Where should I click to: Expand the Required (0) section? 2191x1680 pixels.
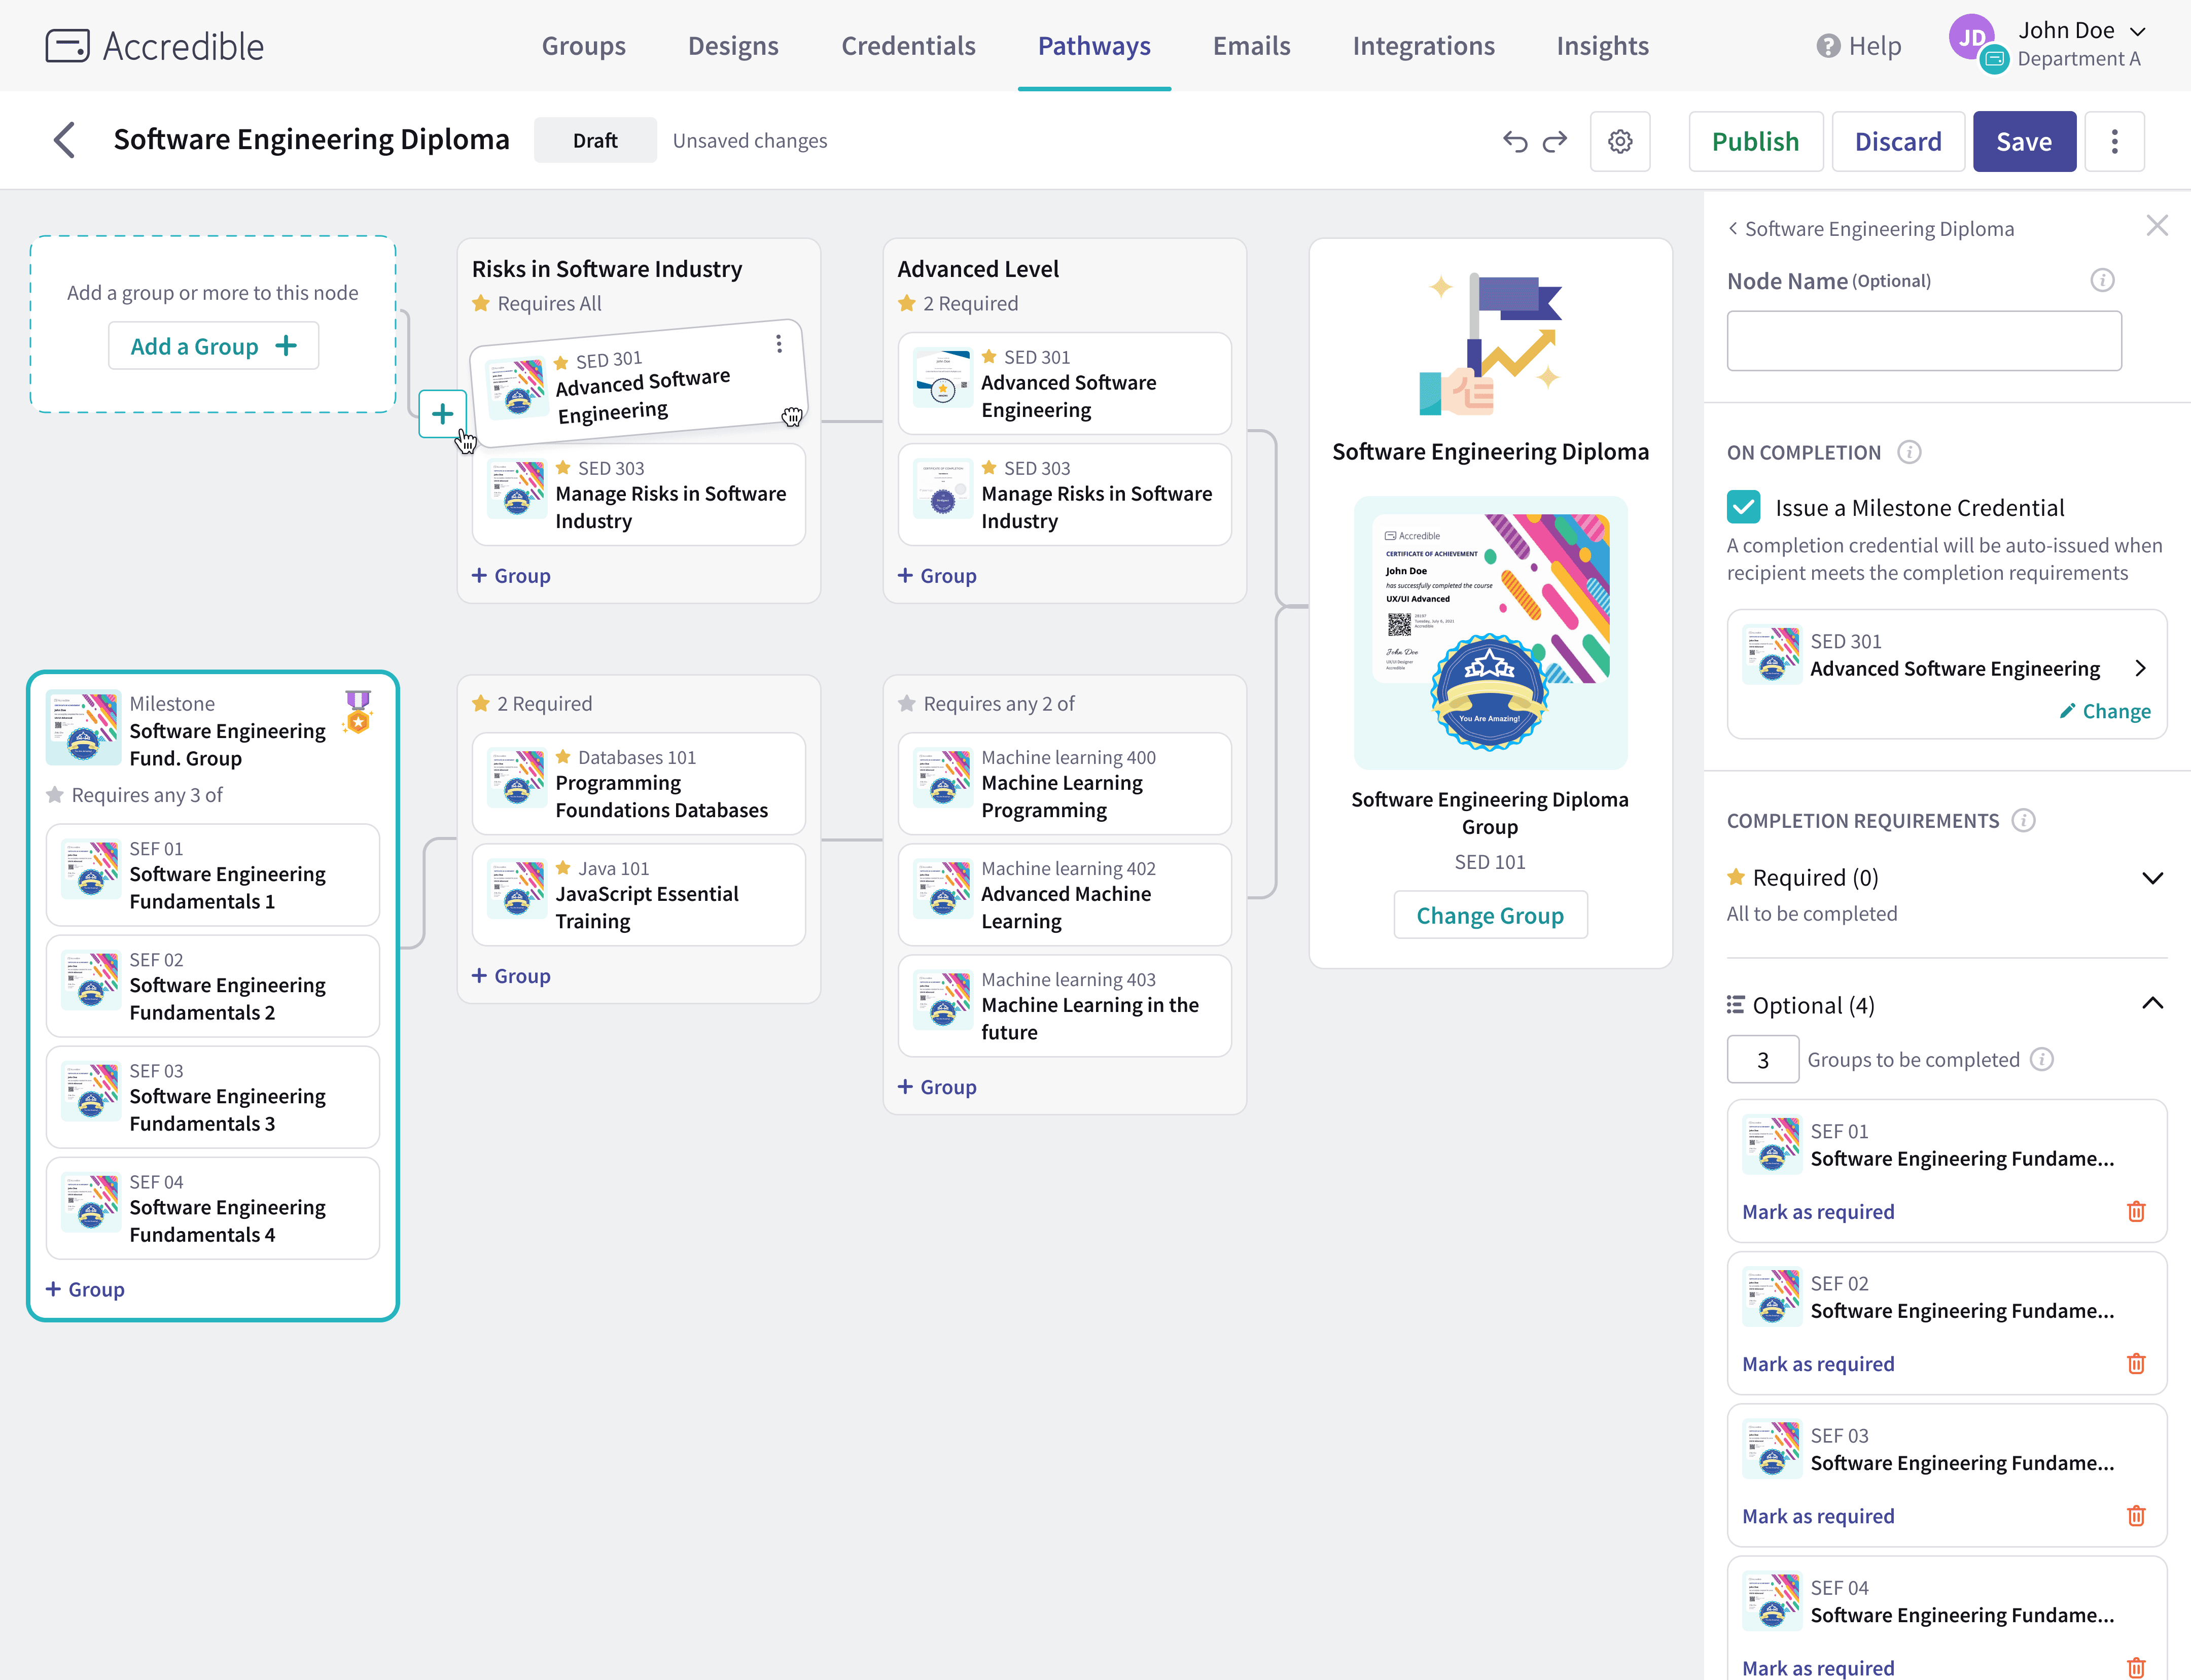(x=2152, y=878)
